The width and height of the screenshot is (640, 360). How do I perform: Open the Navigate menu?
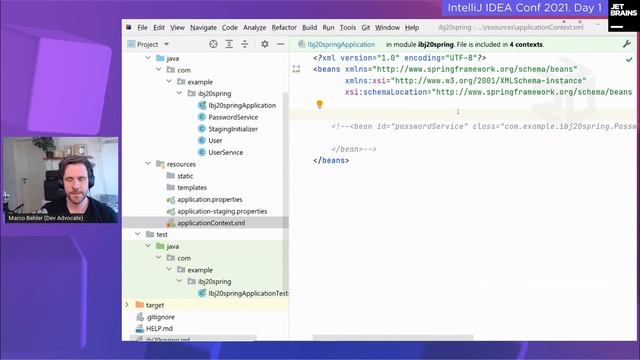click(x=203, y=27)
